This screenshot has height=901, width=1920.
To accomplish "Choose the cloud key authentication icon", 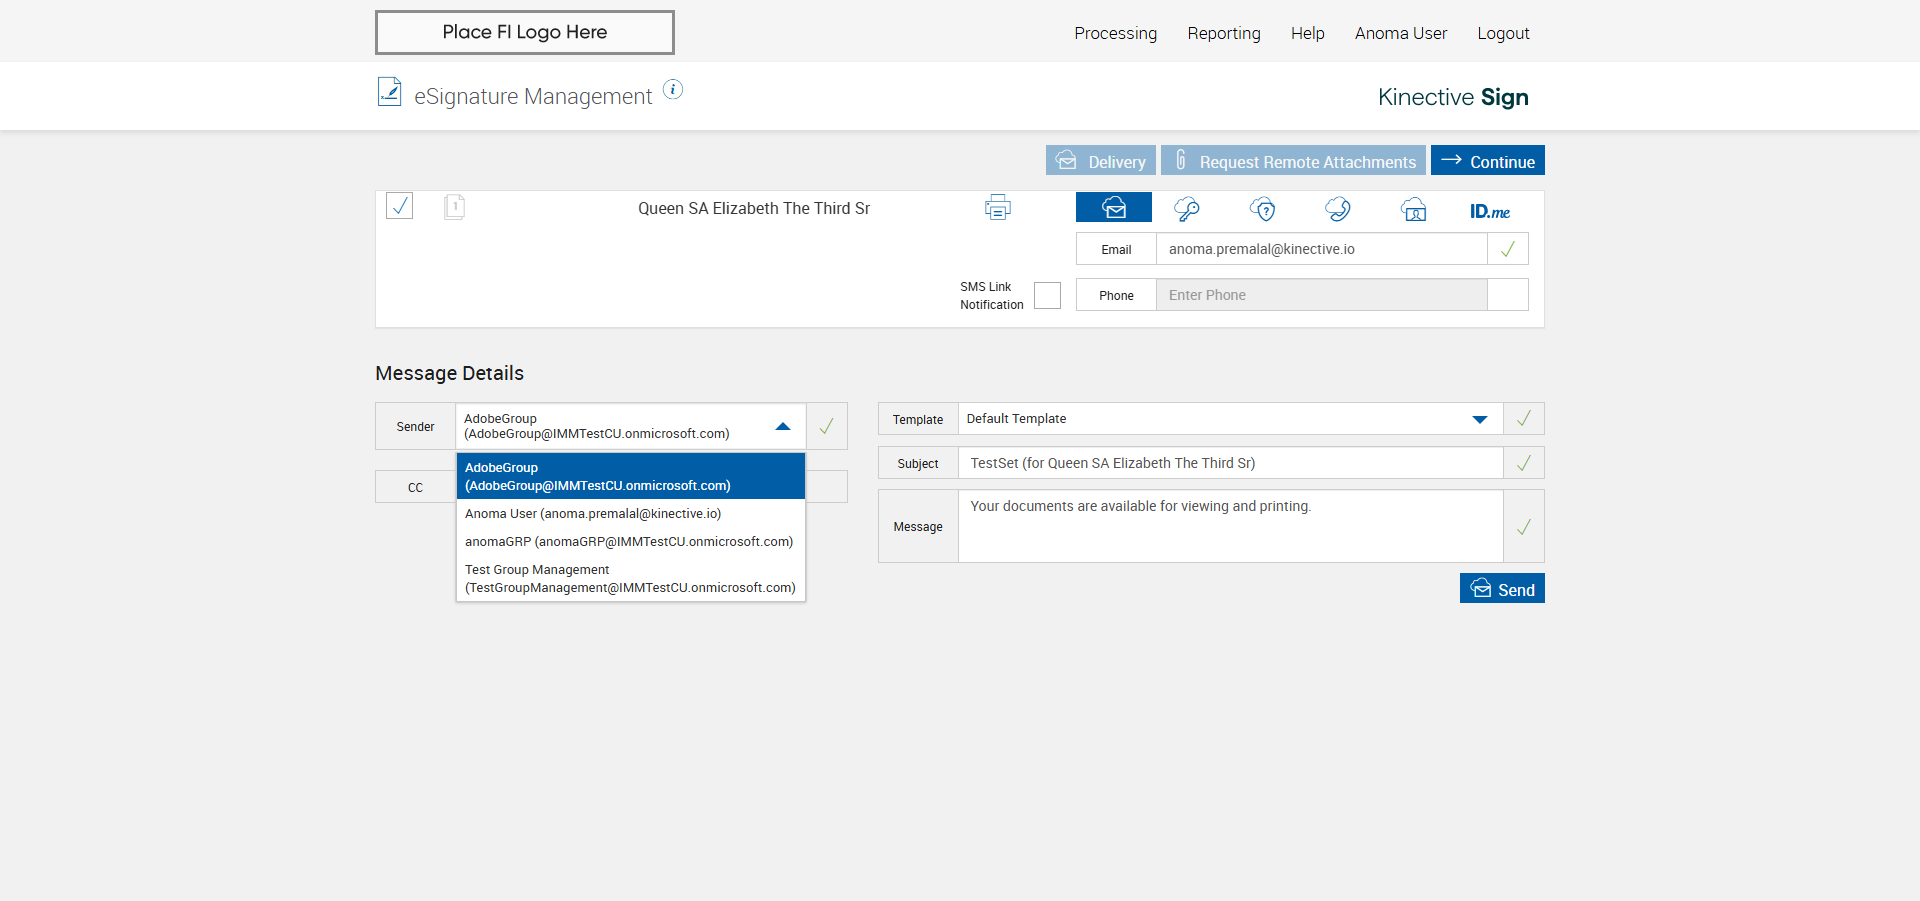I will 1187,209.
